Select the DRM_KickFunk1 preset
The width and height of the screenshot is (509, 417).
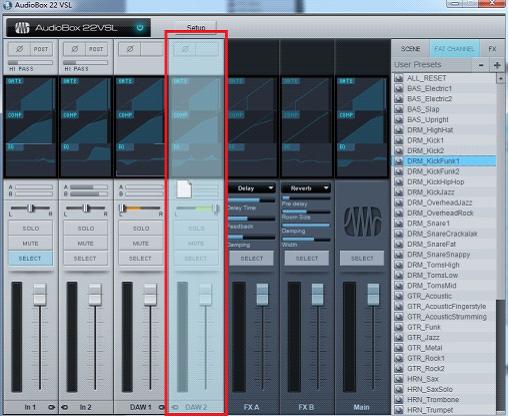click(x=445, y=161)
